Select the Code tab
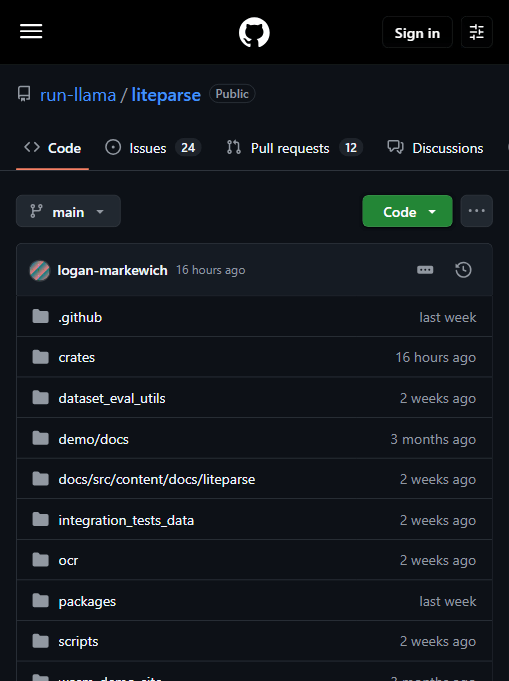 coord(53,148)
